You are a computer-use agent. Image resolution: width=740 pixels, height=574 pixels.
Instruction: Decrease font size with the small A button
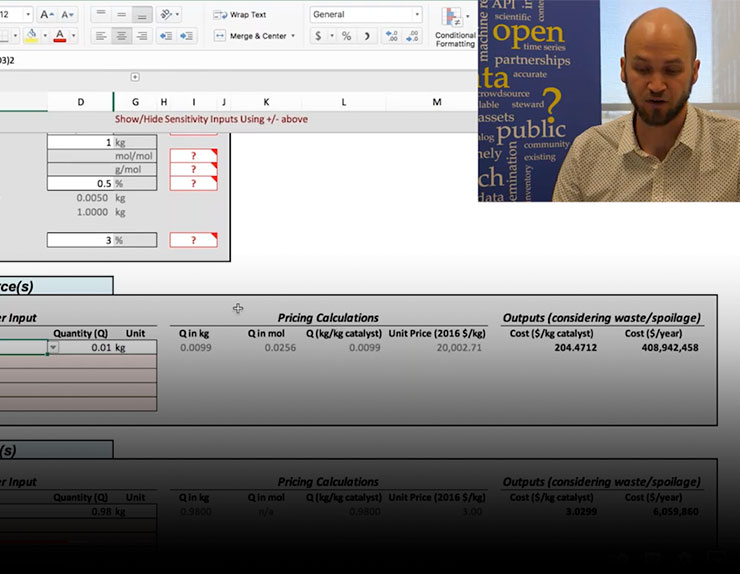pos(67,15)
